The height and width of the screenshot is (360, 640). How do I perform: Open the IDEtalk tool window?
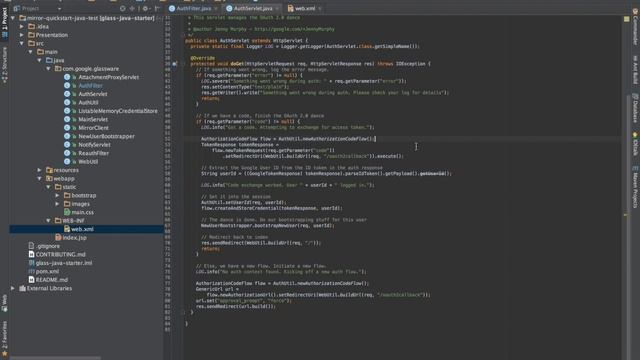[635, 144]
